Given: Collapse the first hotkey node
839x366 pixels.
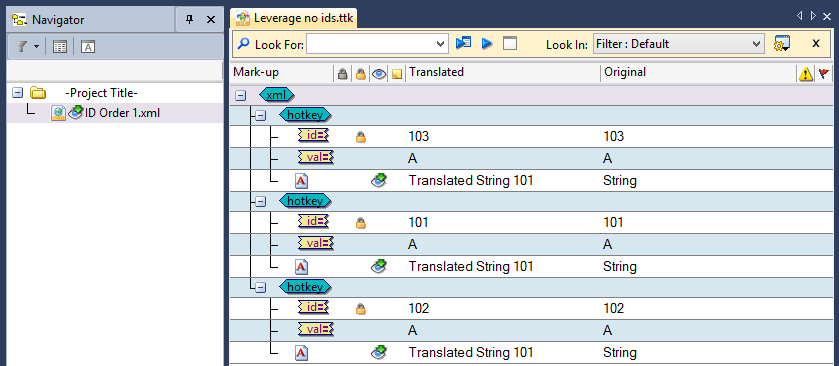Looking at the screenshot, I should coord(260,115).
